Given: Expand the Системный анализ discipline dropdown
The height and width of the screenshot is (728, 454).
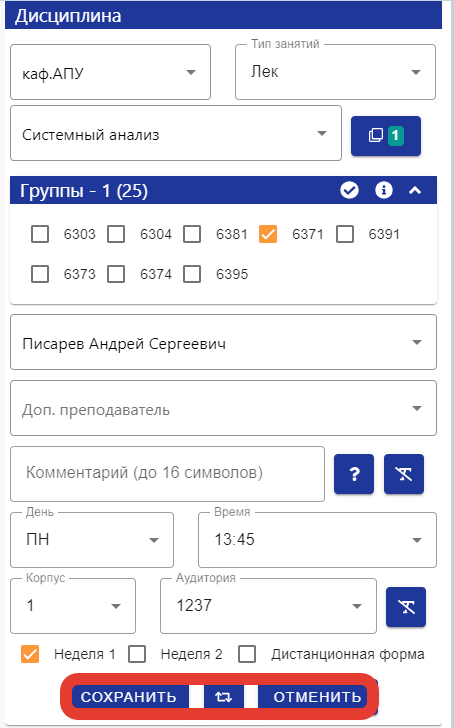Looking at the screenshot, I should tap(176, 133).
